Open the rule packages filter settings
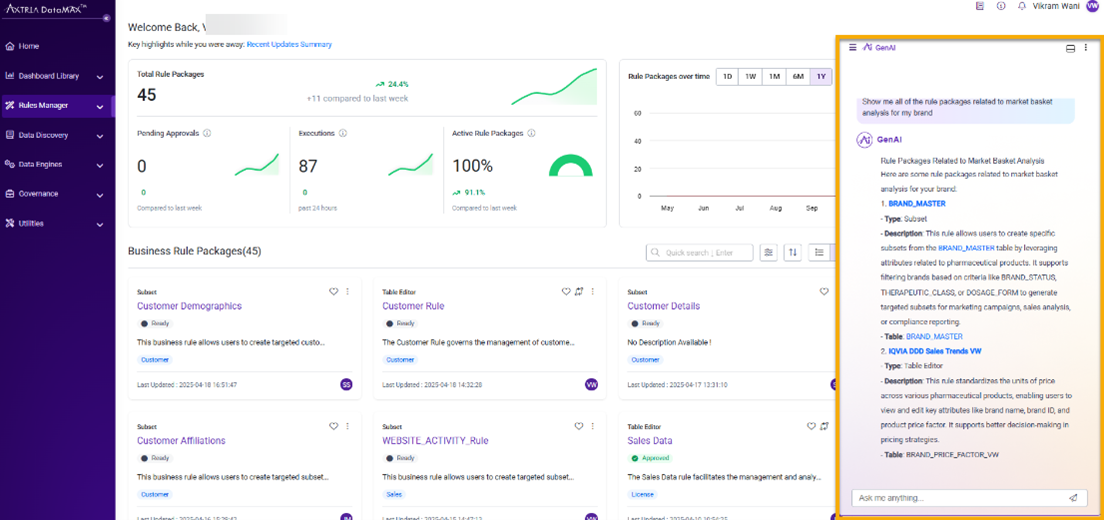The height and width of the screenshot is (520, 1104). click(768, 253)
